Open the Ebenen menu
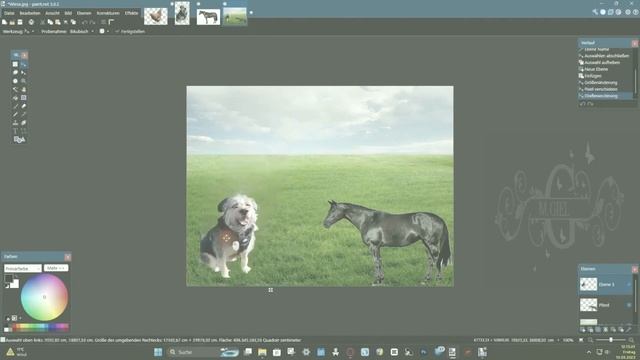The height and width of the screenshot is (360, 640). click(84, 13)
